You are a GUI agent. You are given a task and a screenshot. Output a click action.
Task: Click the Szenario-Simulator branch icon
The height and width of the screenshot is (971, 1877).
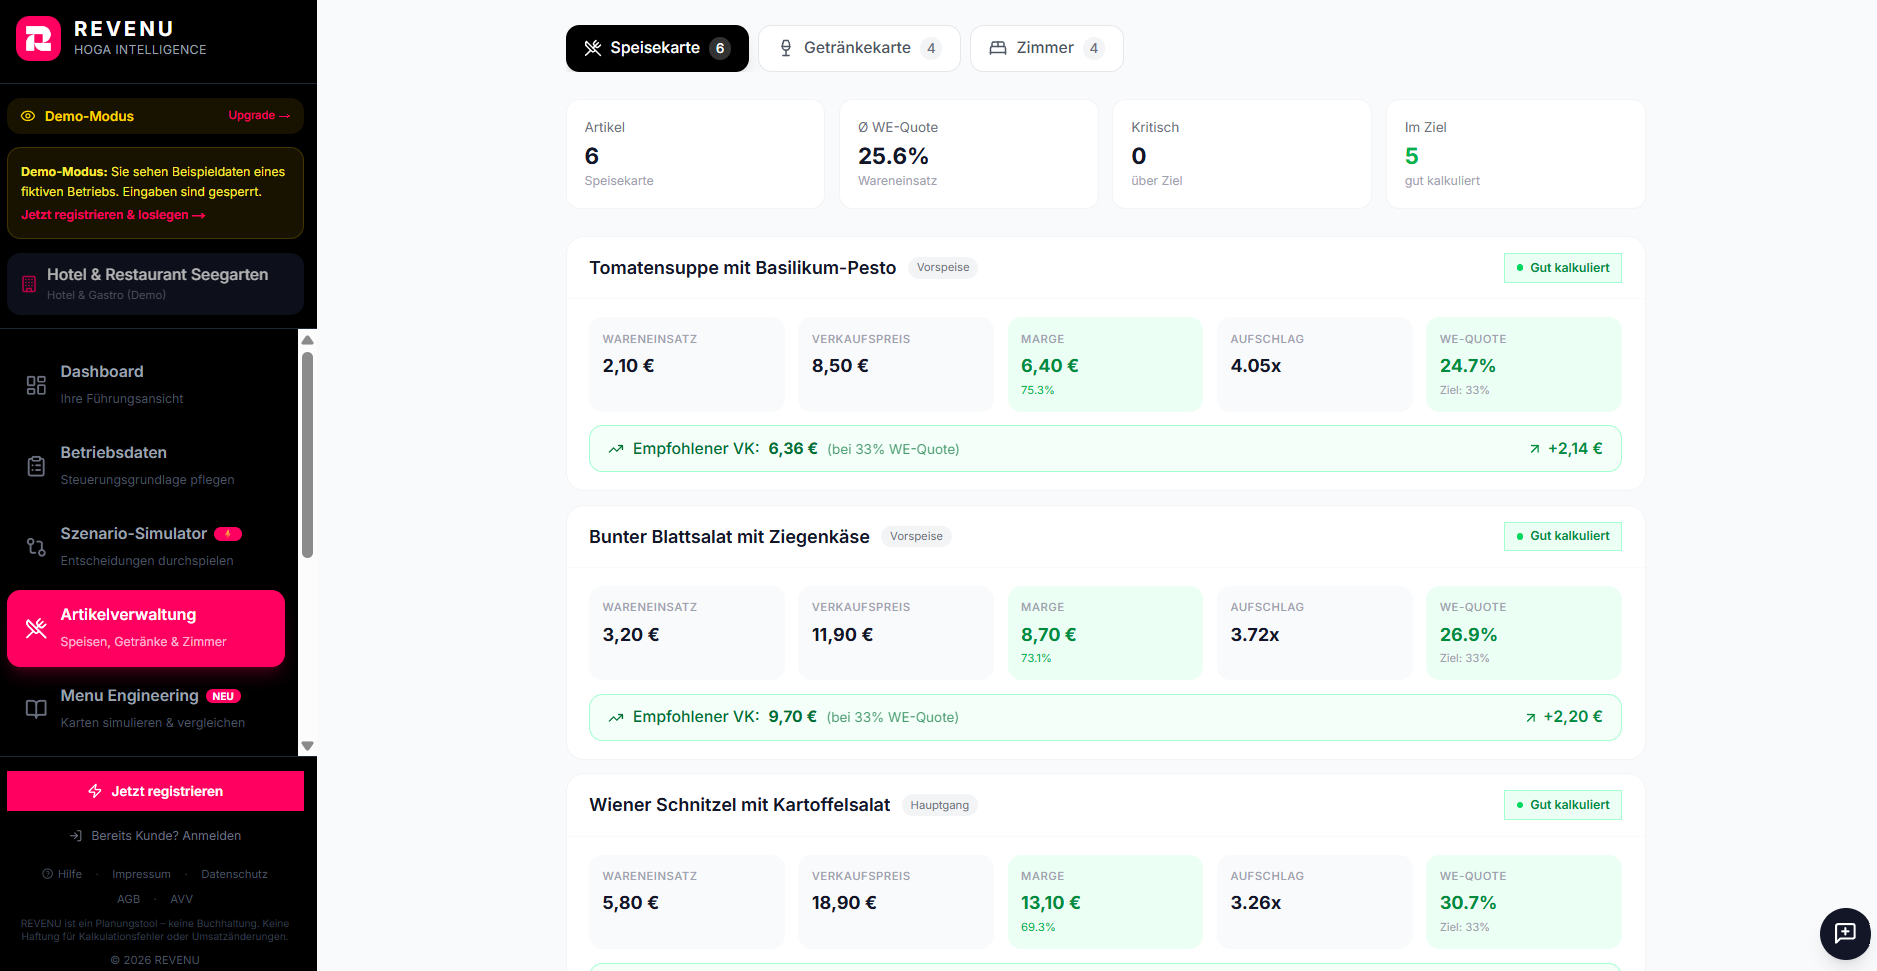coord(36,547)
